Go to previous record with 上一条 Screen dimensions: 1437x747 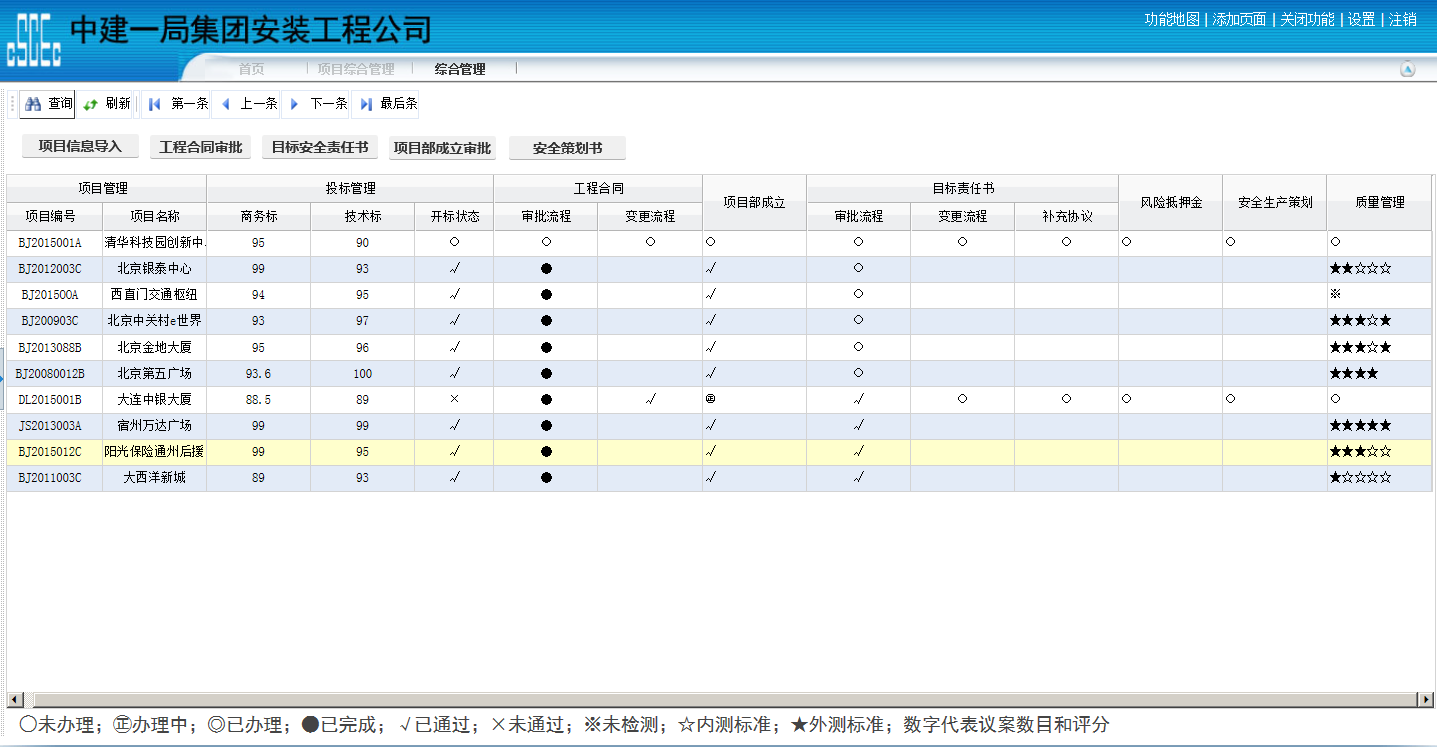(247, 104)
